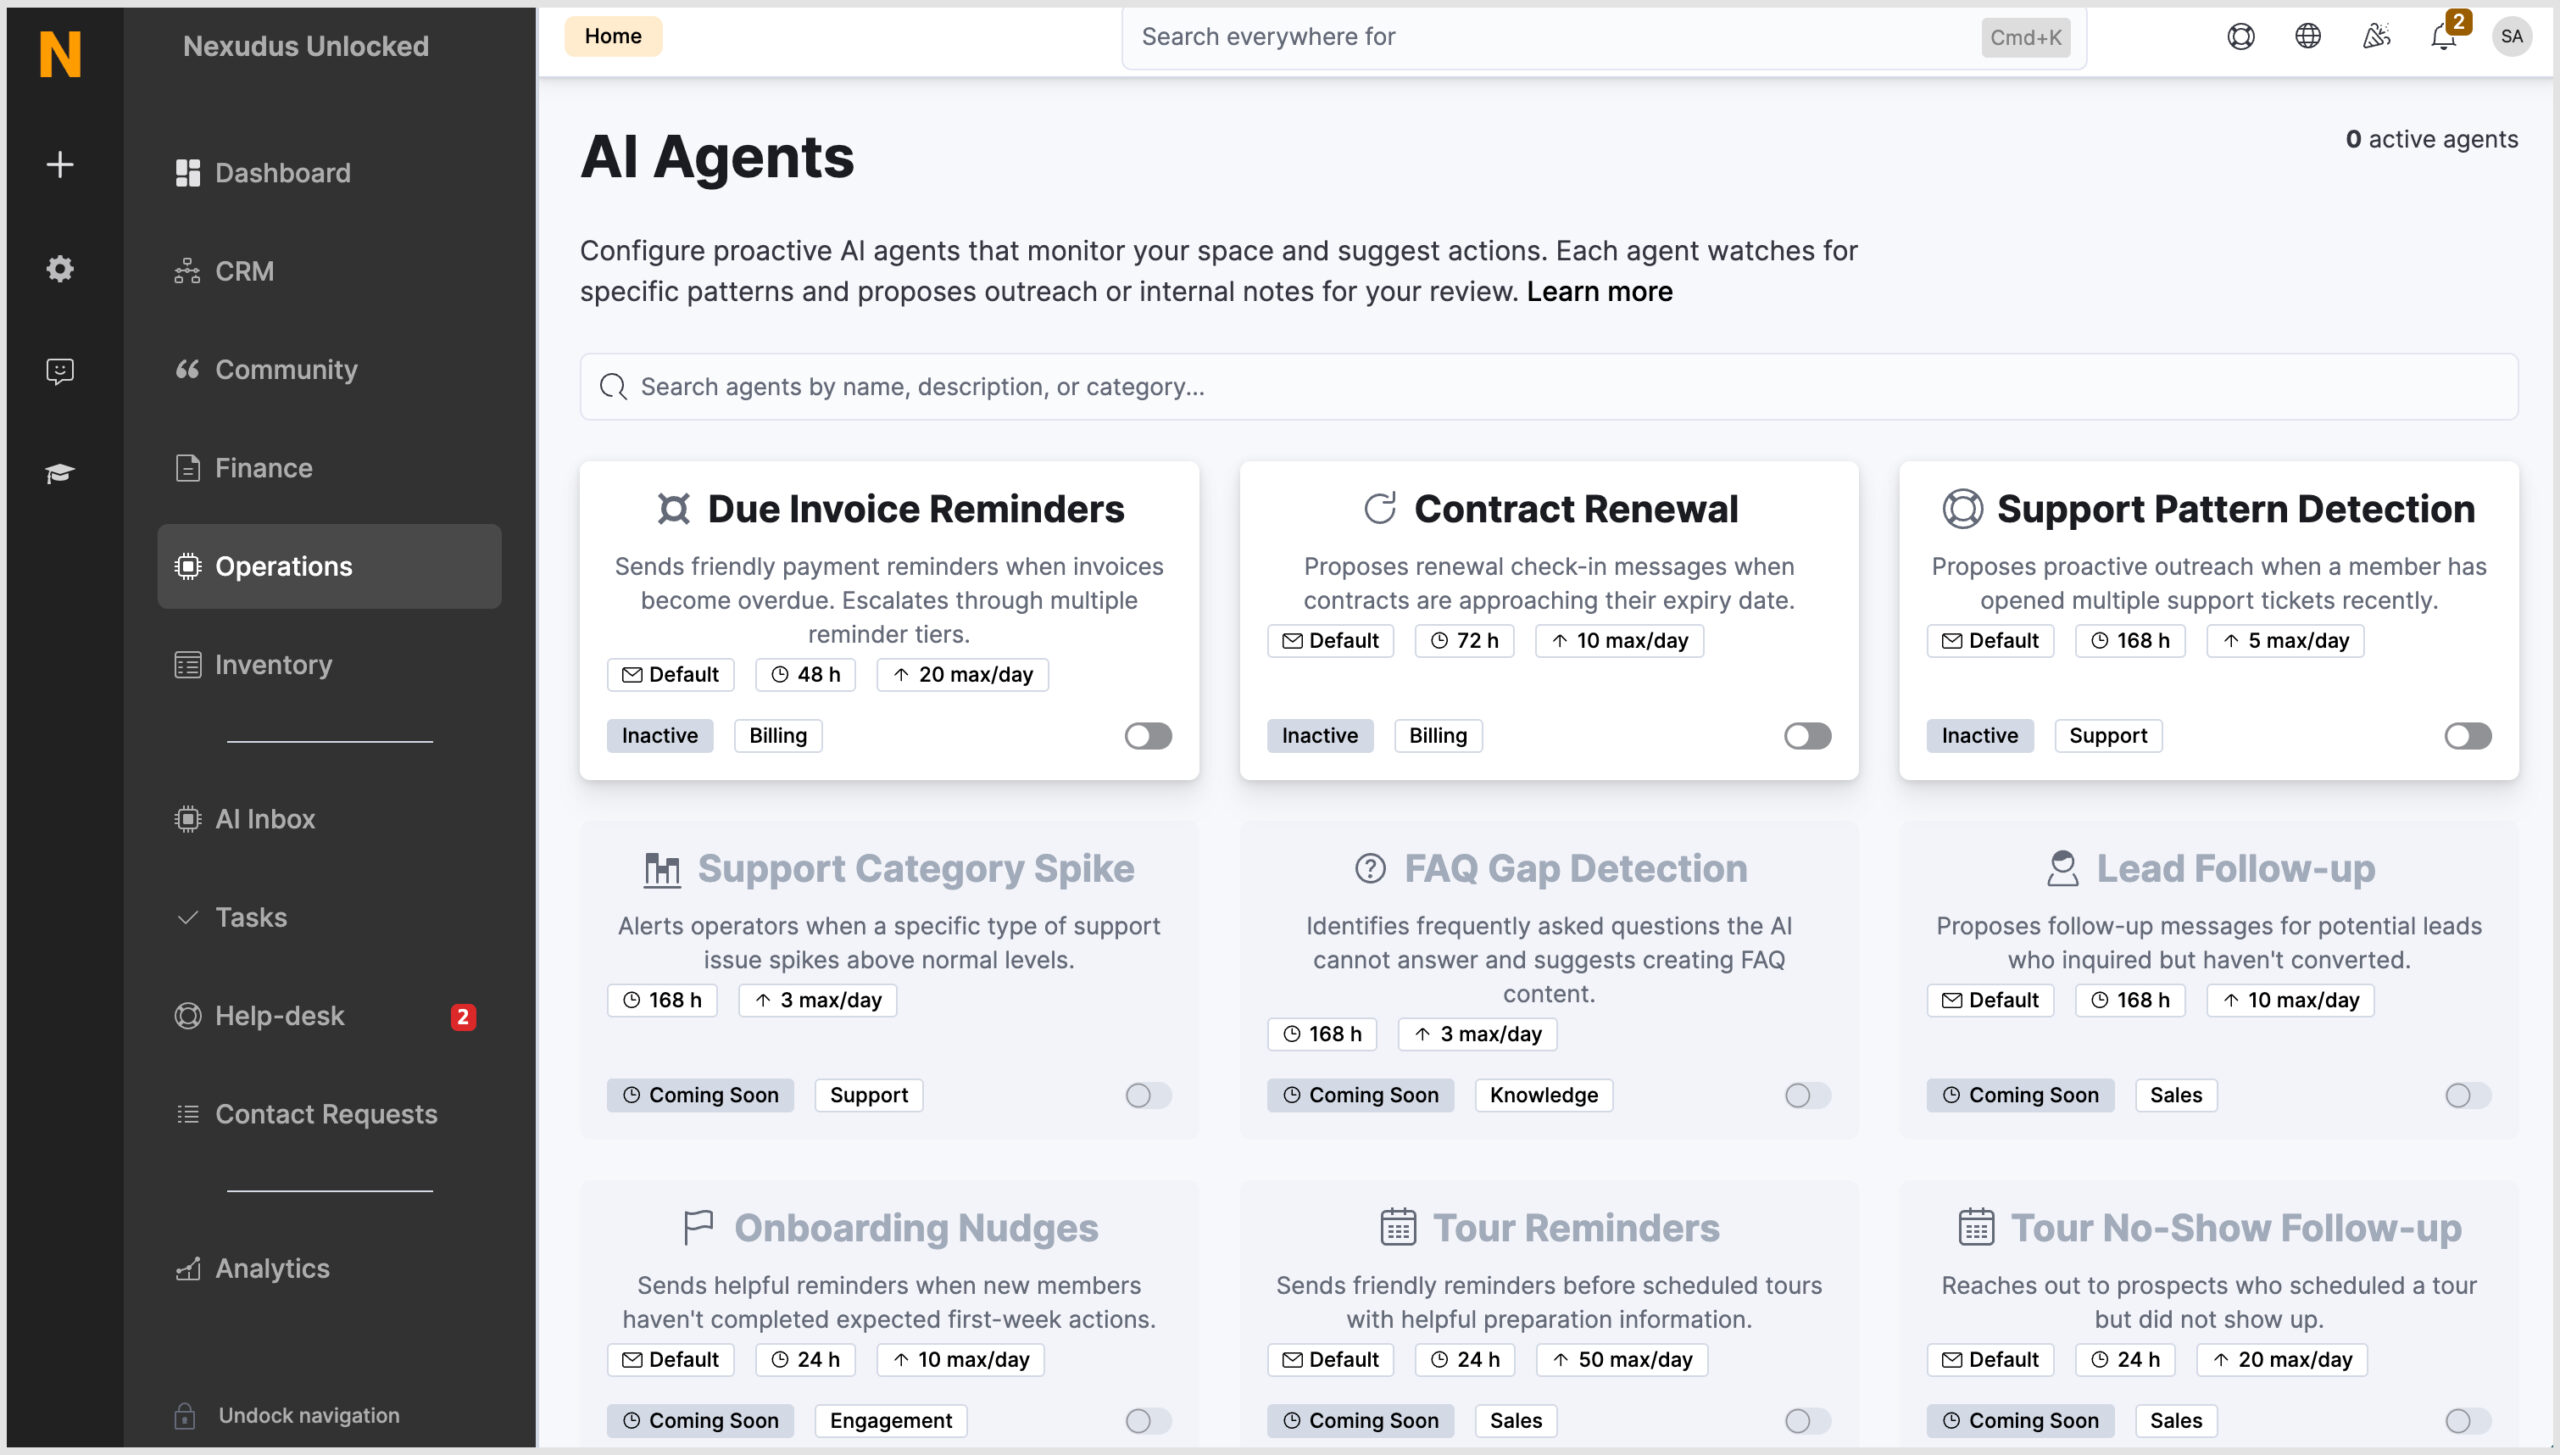Open the settings gear in left rail
Viewport: 2560px width, 1455px height.
[x=60, y=268]
